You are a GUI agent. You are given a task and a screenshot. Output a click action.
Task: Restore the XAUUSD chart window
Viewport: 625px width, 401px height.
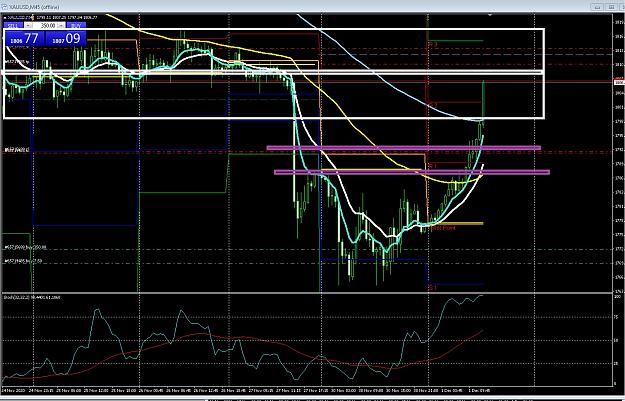click(x=611, y=6)
